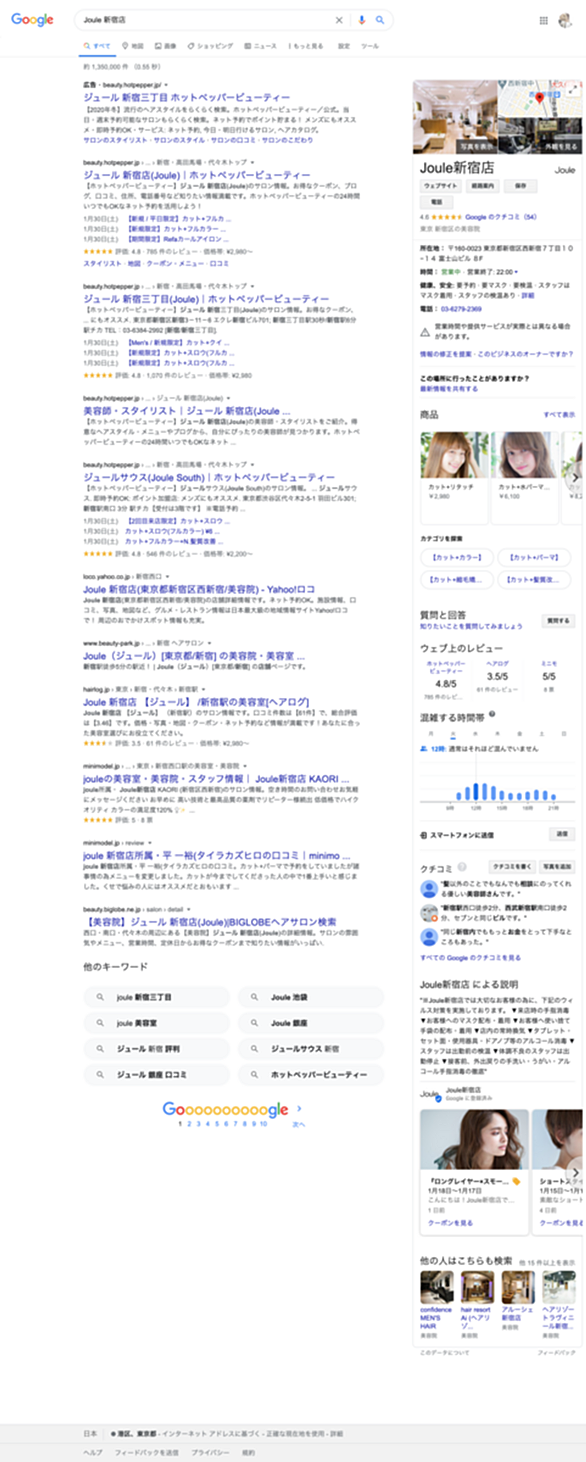
Task: Call the phone number 03-6279-2369
Action: pos(461,310)
